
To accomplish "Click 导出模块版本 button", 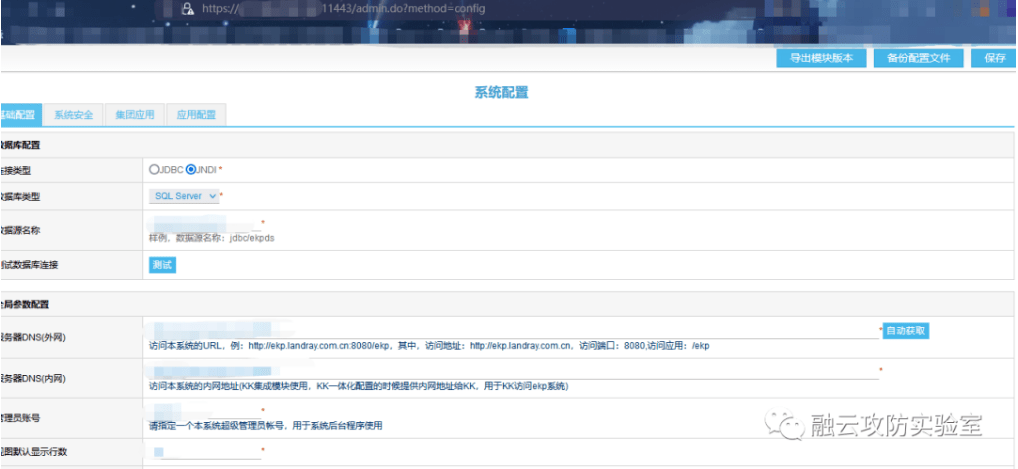I will [822, 58].
